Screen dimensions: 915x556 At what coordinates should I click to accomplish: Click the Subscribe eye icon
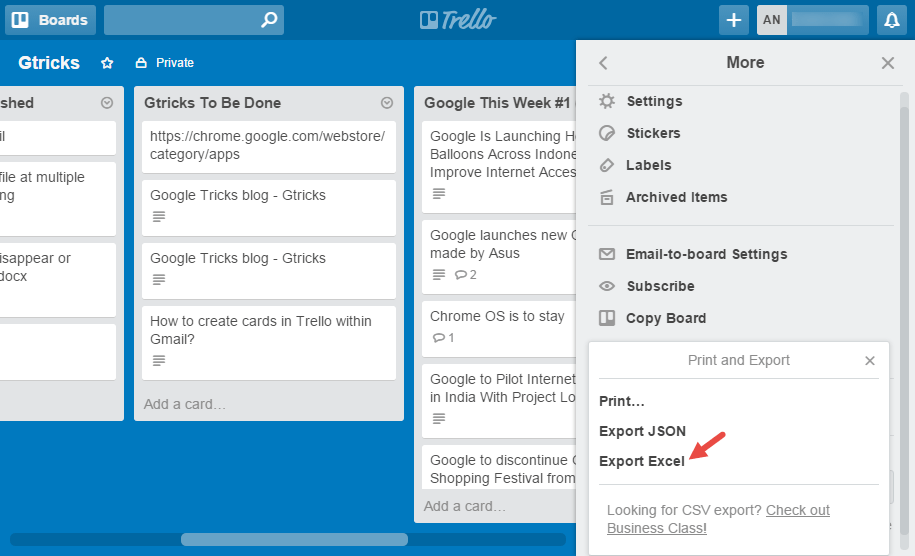(607, 286)
